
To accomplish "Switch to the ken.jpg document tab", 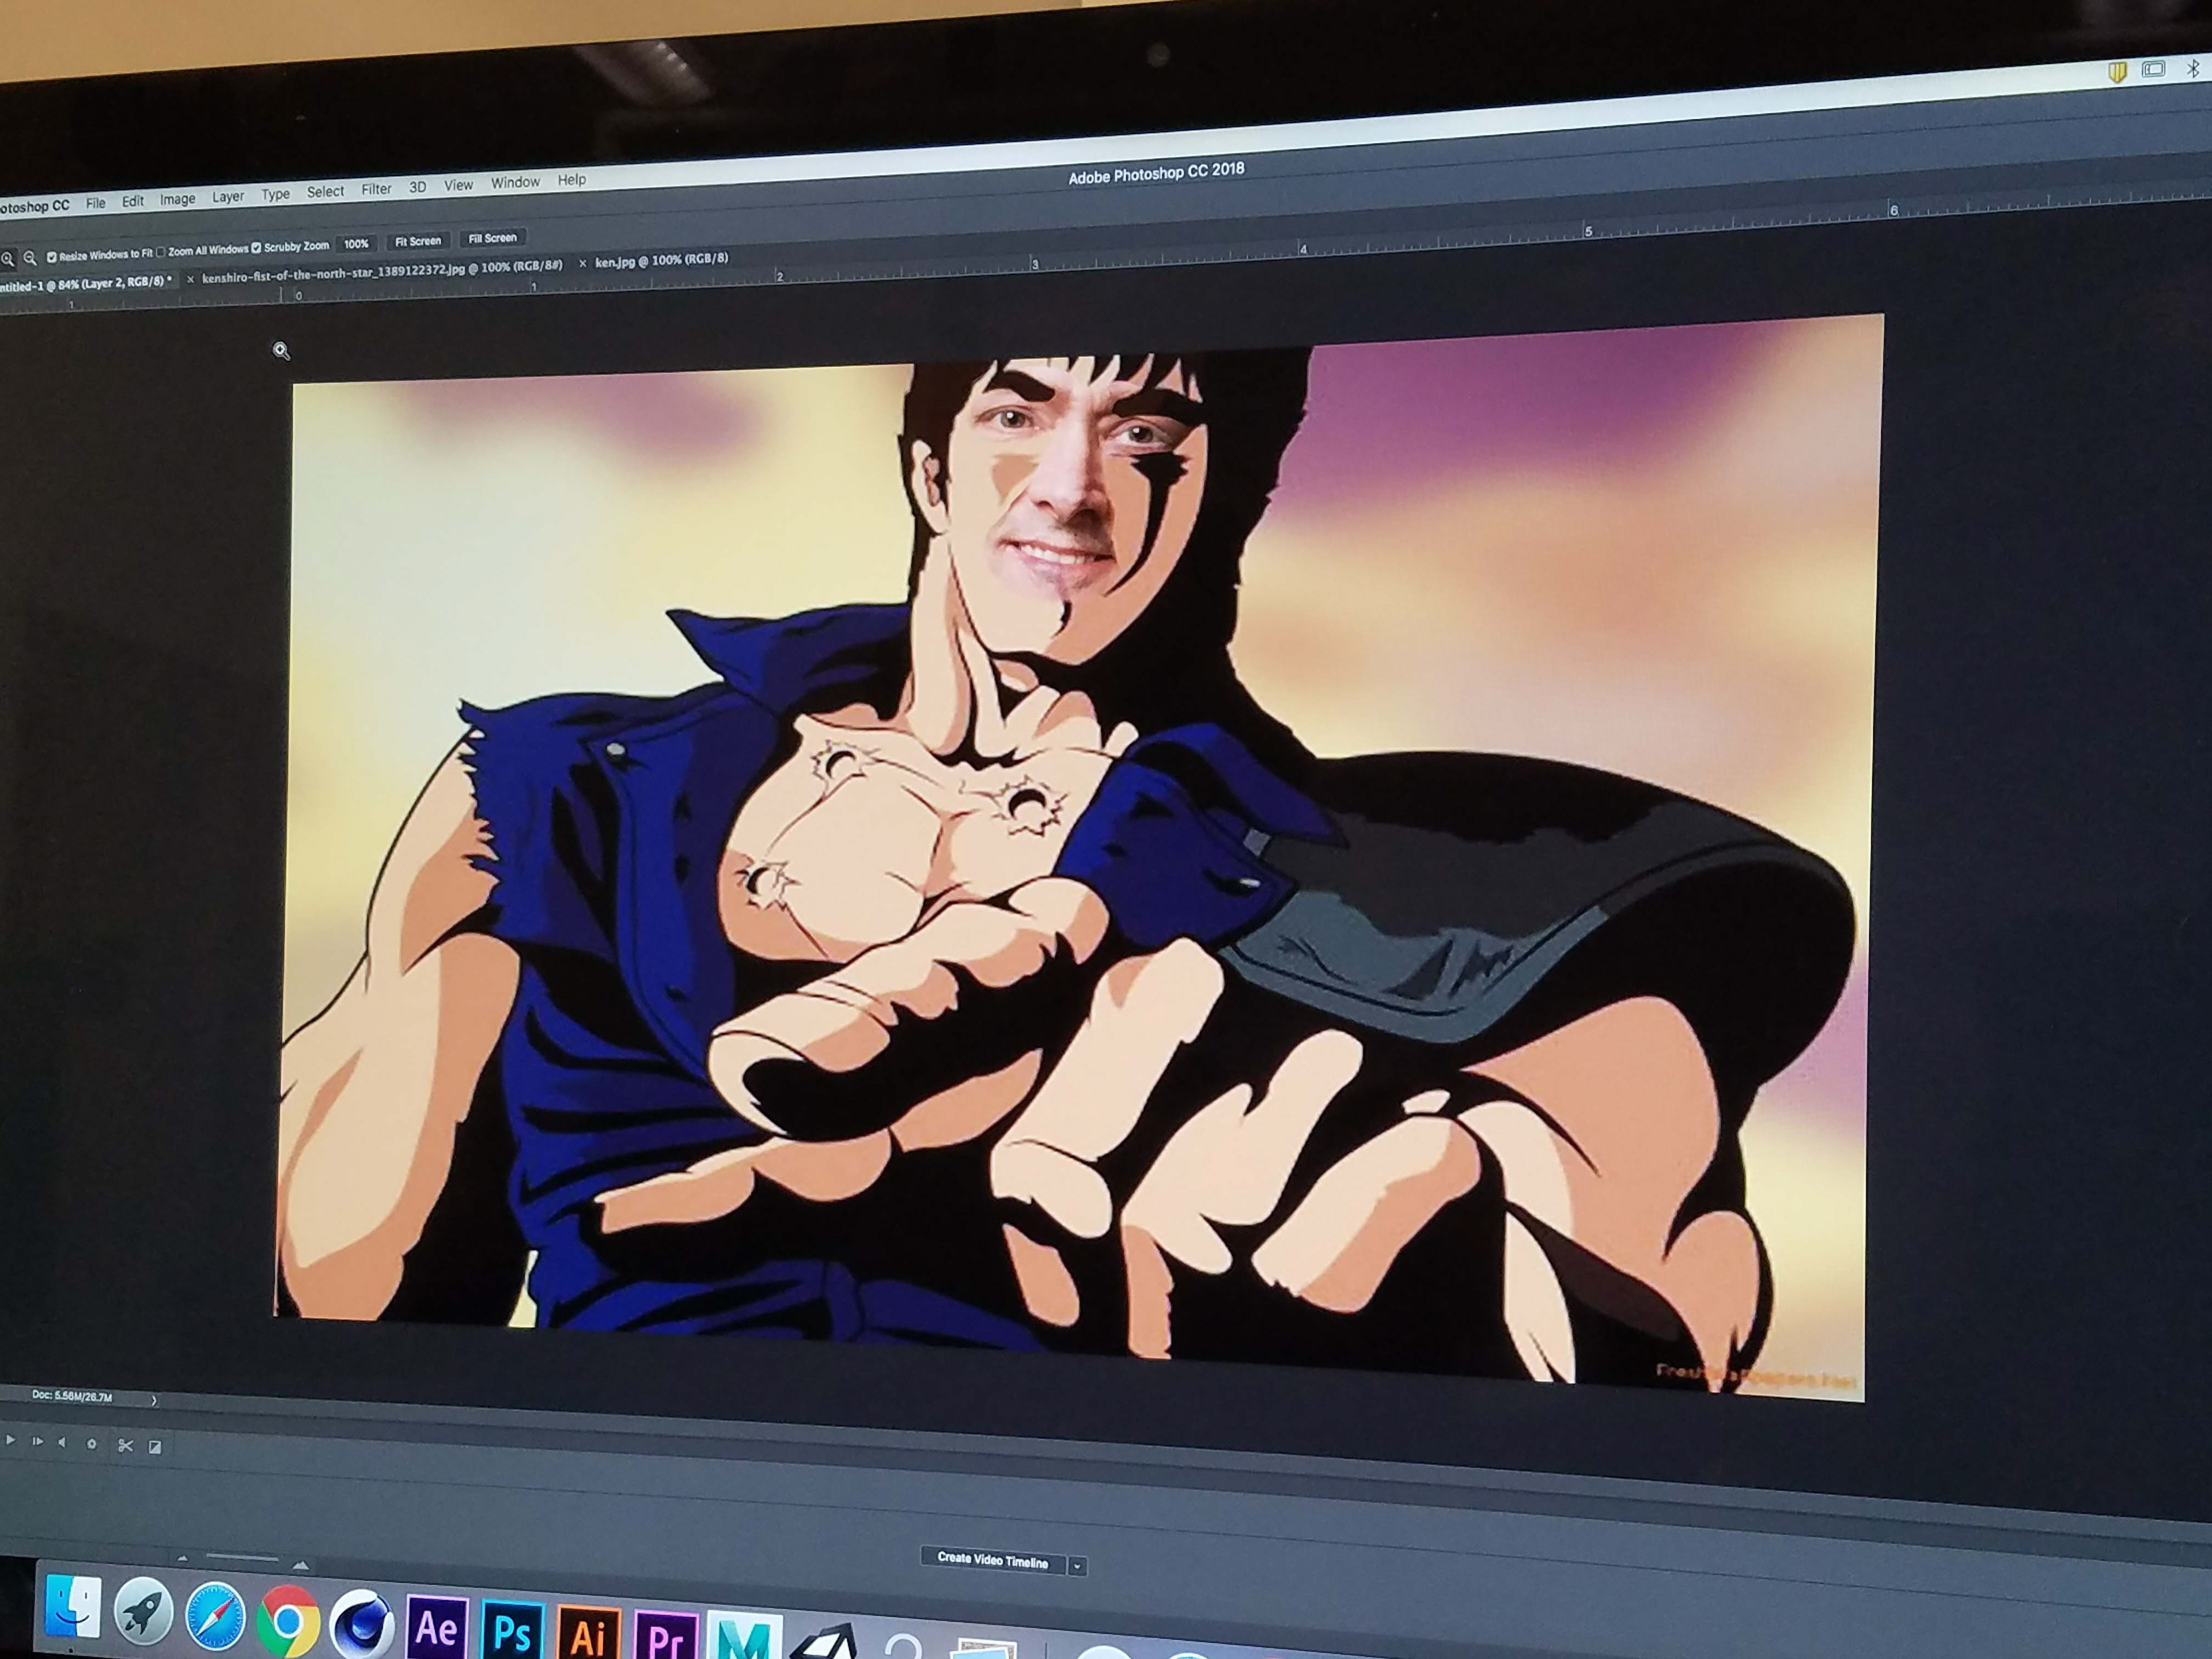I will [x=661, y=260].
